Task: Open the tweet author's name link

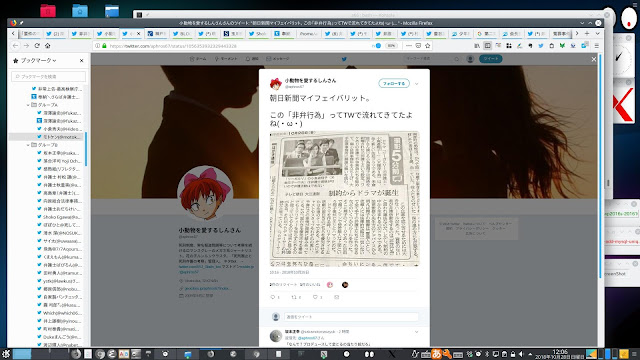Action: [x=310, y=81]
